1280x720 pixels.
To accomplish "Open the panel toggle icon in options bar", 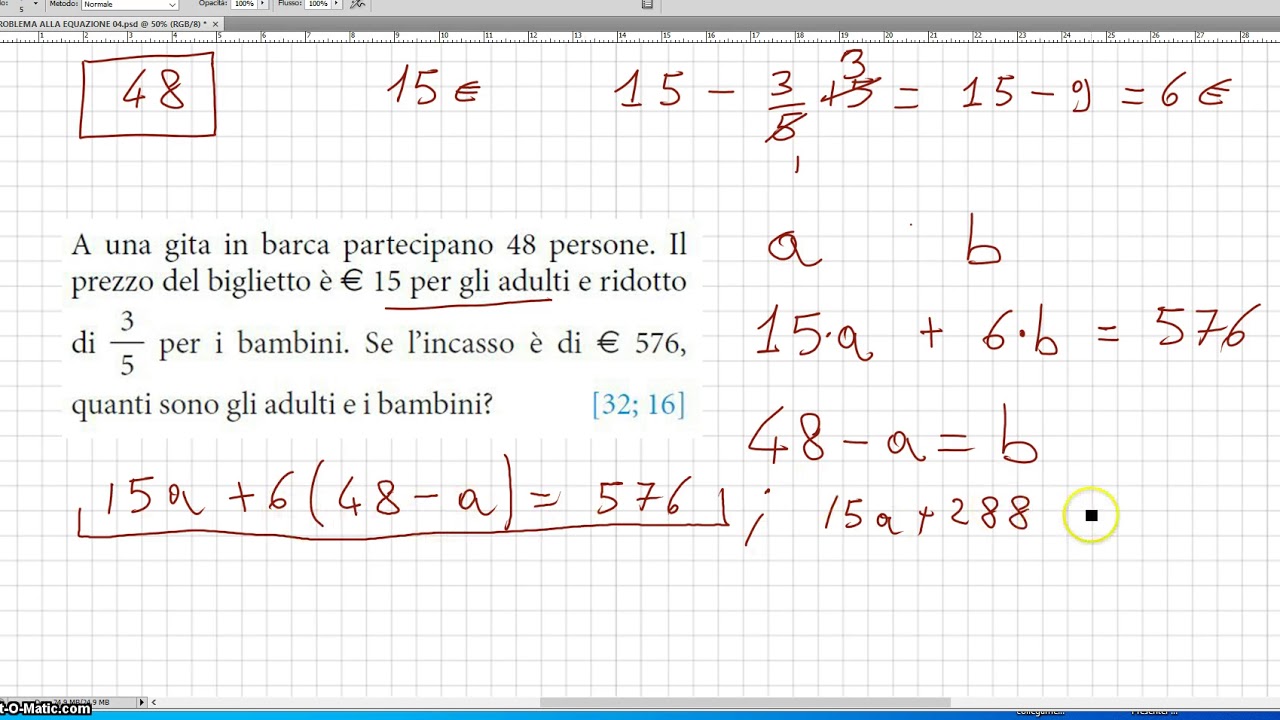I will pos(647,4).
